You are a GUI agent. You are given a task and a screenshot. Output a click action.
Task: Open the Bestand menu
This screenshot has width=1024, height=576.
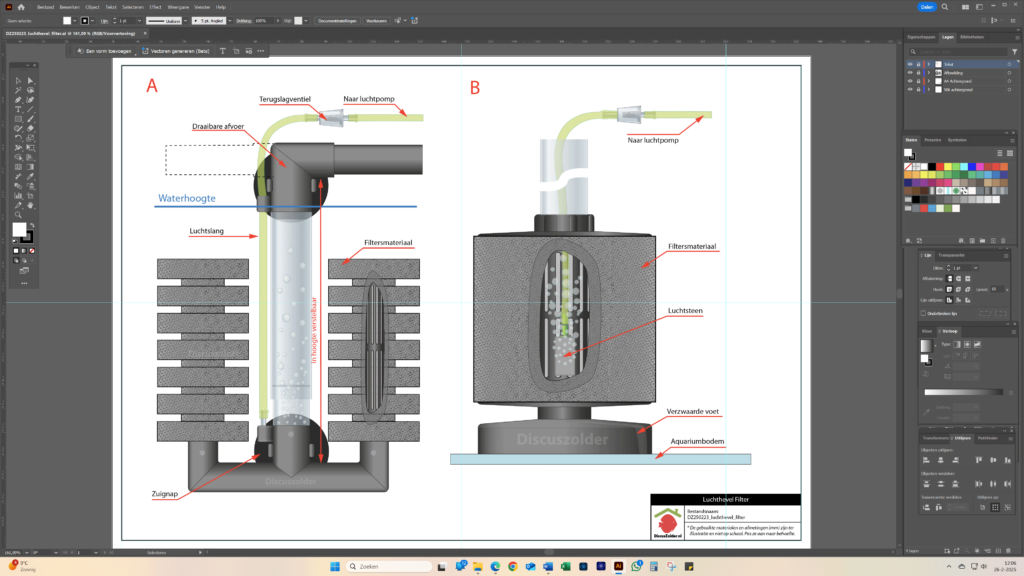[45, 7]
